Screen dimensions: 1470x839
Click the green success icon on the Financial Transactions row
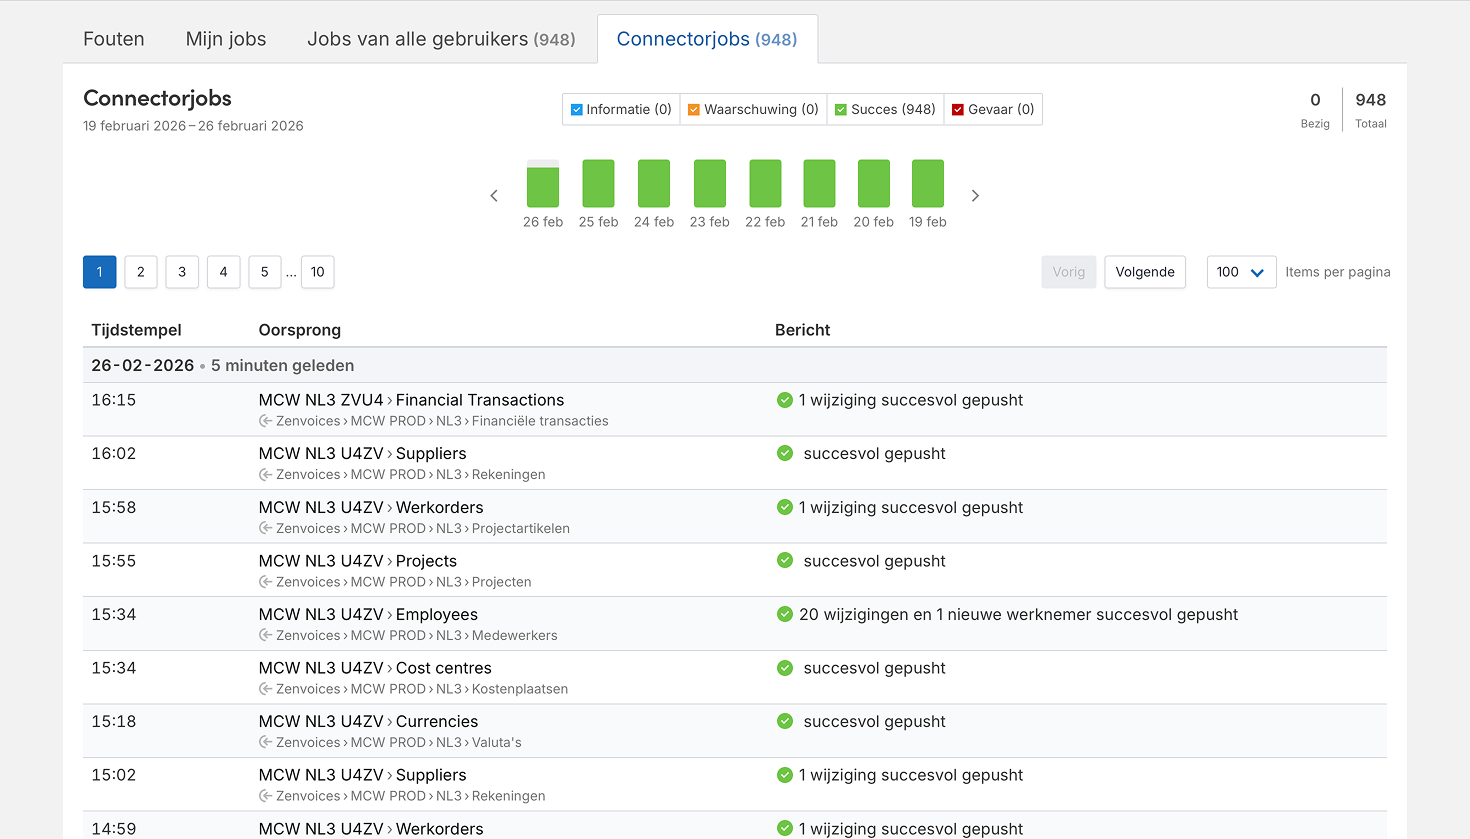(x=785, y=399)
